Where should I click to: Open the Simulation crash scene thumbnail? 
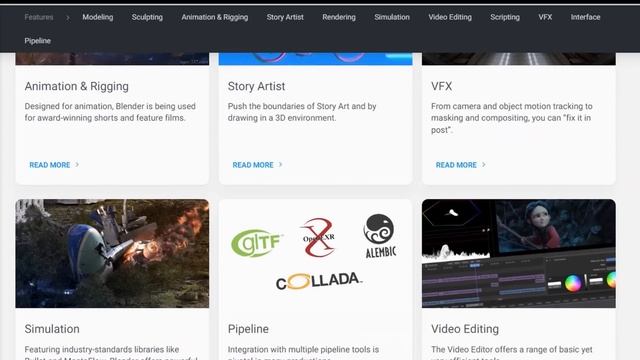tap(112, 253)
